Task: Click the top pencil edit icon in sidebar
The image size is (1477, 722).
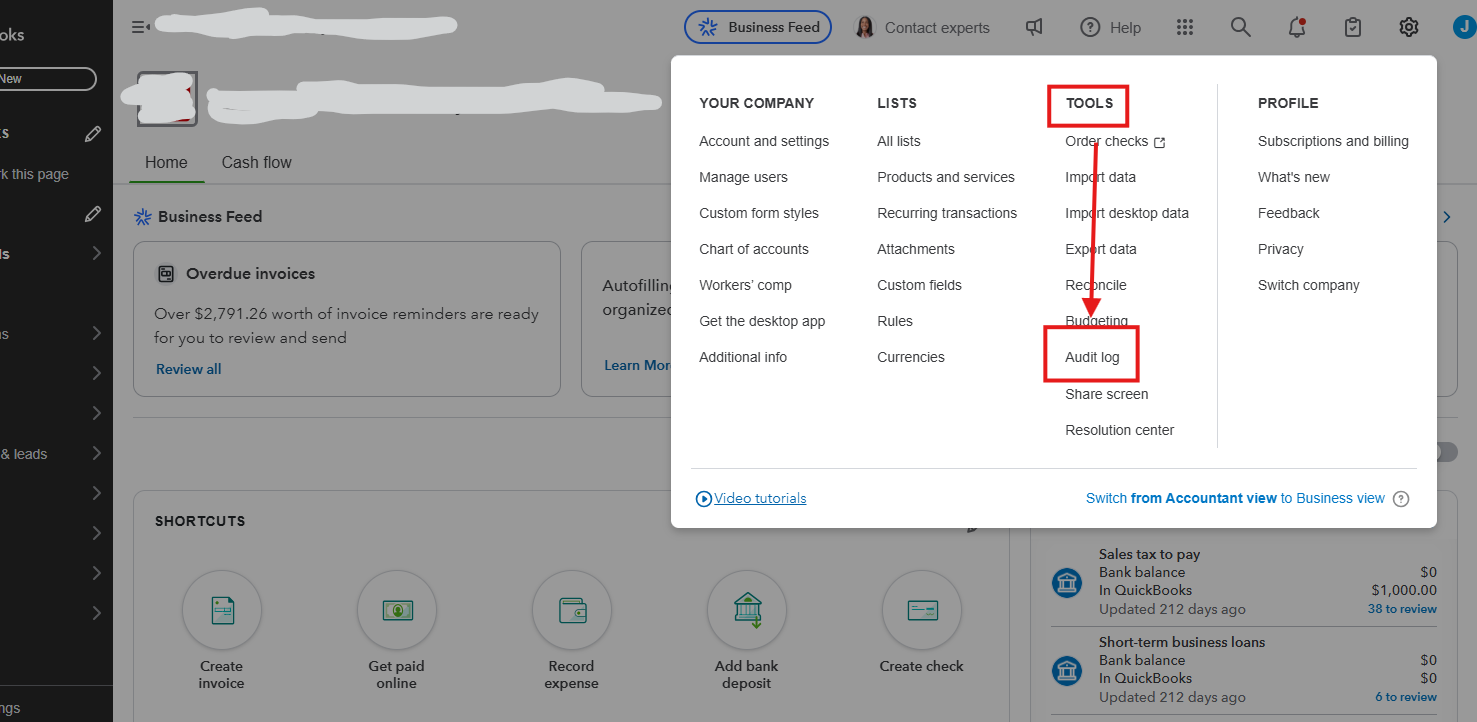Action: click(93, 133)
